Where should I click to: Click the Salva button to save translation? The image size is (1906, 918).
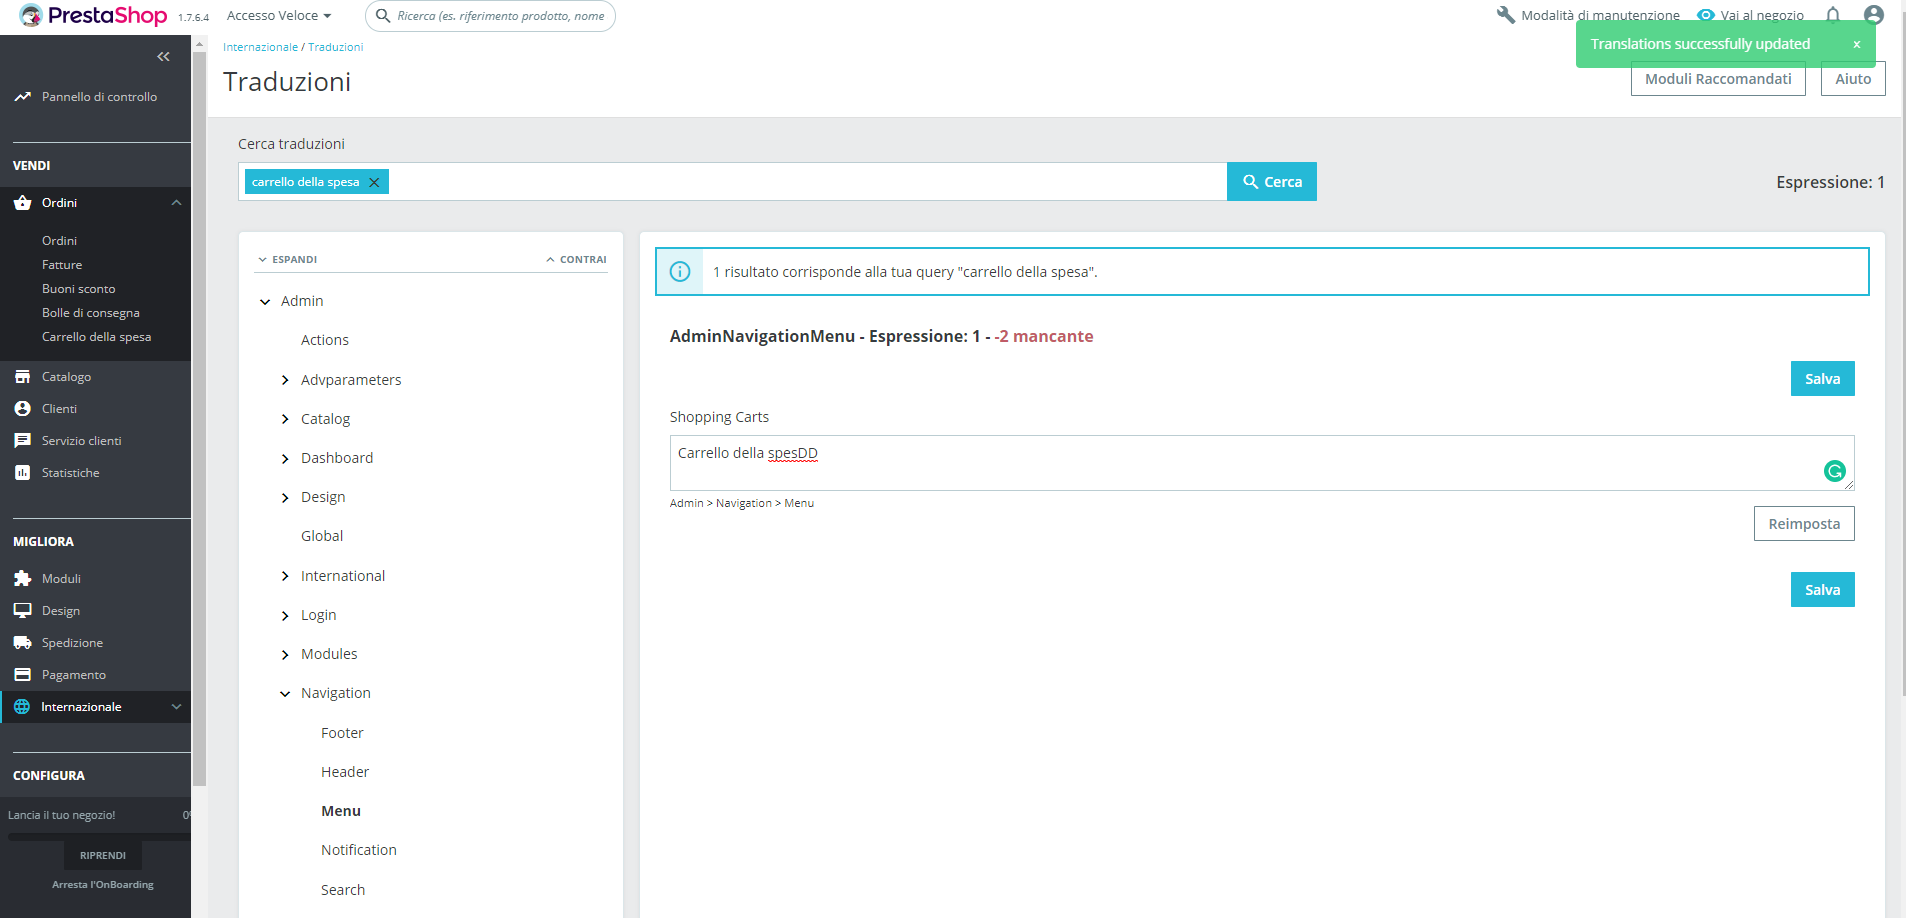pos(1821,378)
